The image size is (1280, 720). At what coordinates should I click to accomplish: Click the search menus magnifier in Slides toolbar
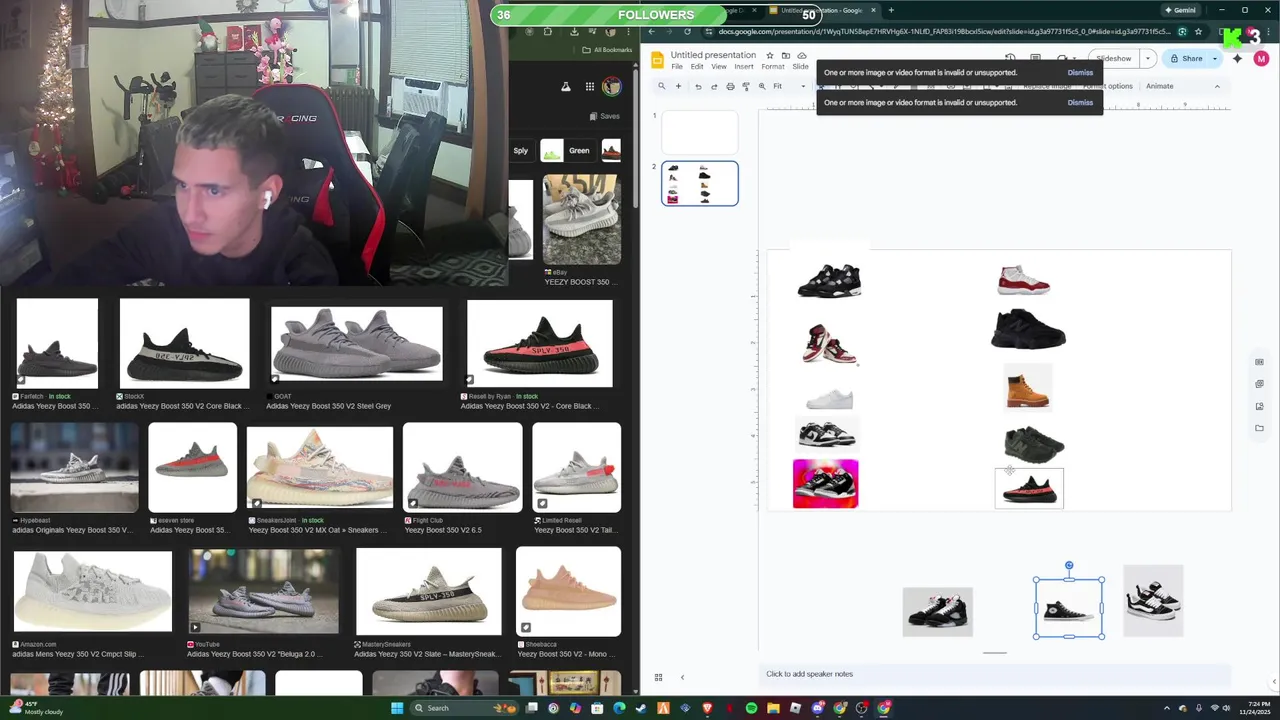(661, 86)
